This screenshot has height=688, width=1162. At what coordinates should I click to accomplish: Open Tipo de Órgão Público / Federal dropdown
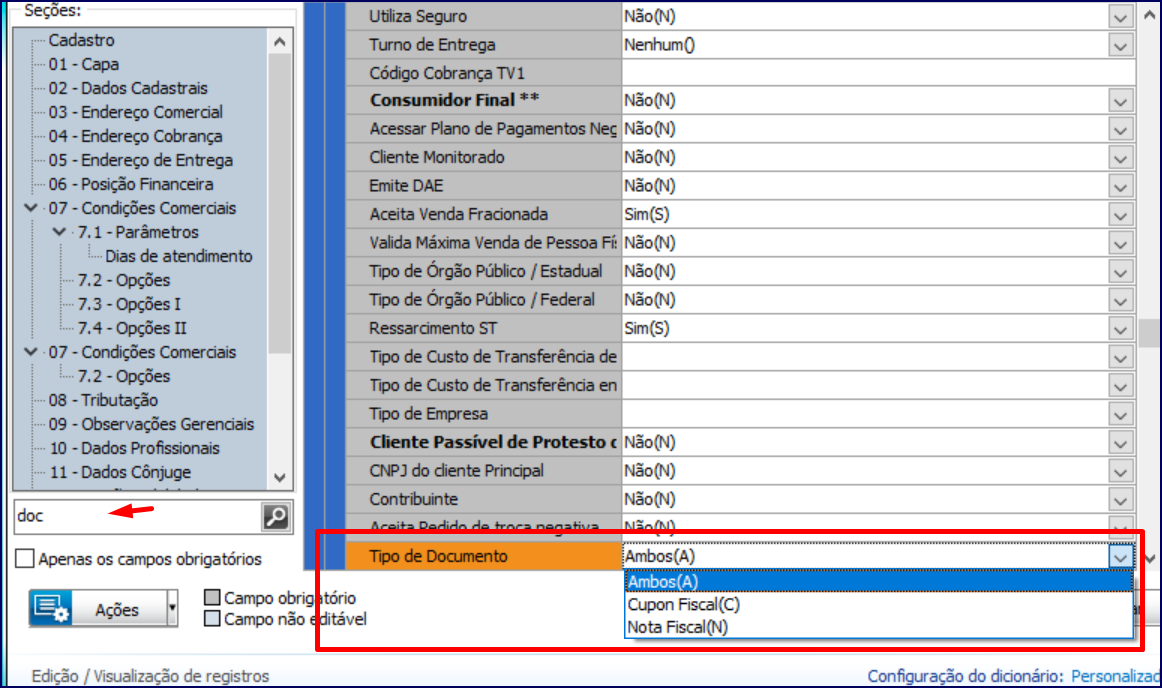[x=1120, y=300]
